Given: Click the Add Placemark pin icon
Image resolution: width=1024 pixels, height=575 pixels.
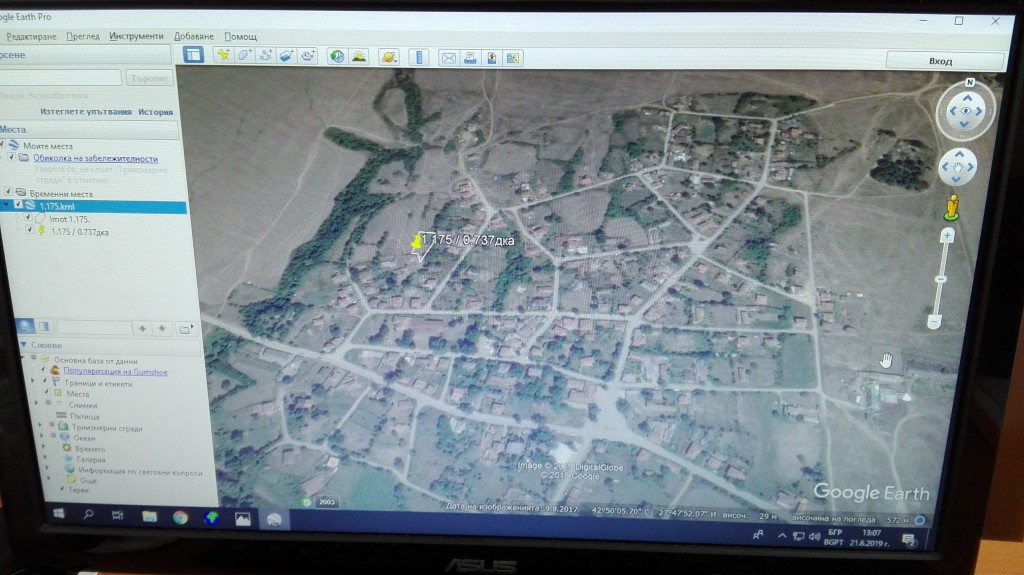Looking at the screenshot, I should pos(224,55).
